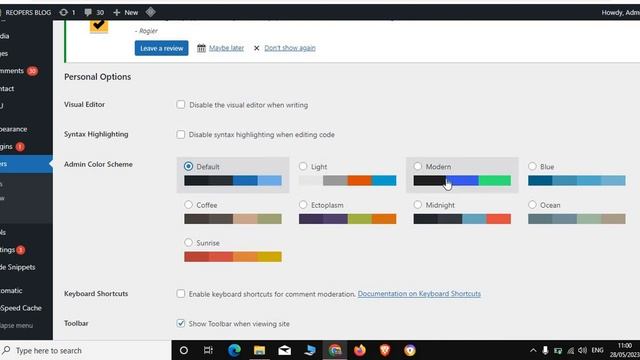Launch Brave browser from taskbar

pos(385,350)
